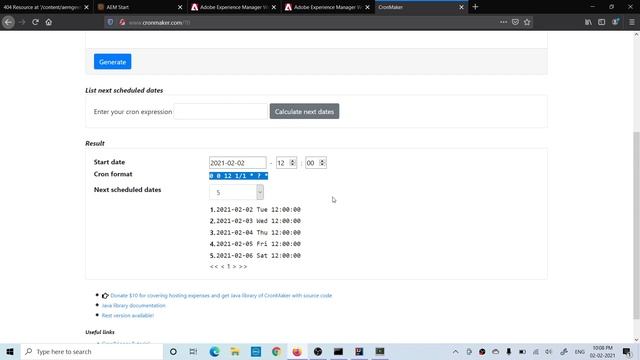The height and width of the screenshot is (360, 640).
Task: Go to the first results page with <<
Action: 213,267
